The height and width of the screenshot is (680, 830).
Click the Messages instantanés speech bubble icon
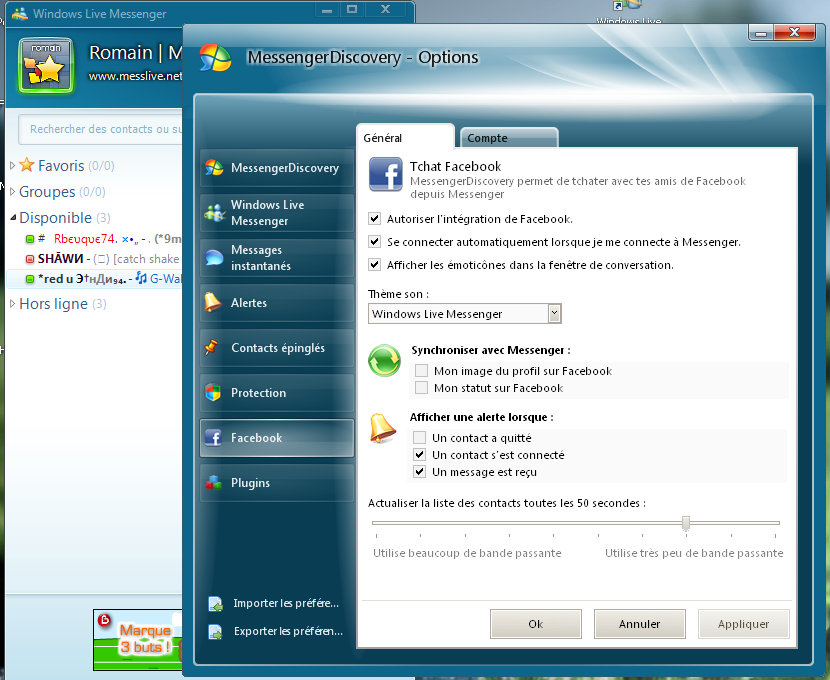coord(214,257)
